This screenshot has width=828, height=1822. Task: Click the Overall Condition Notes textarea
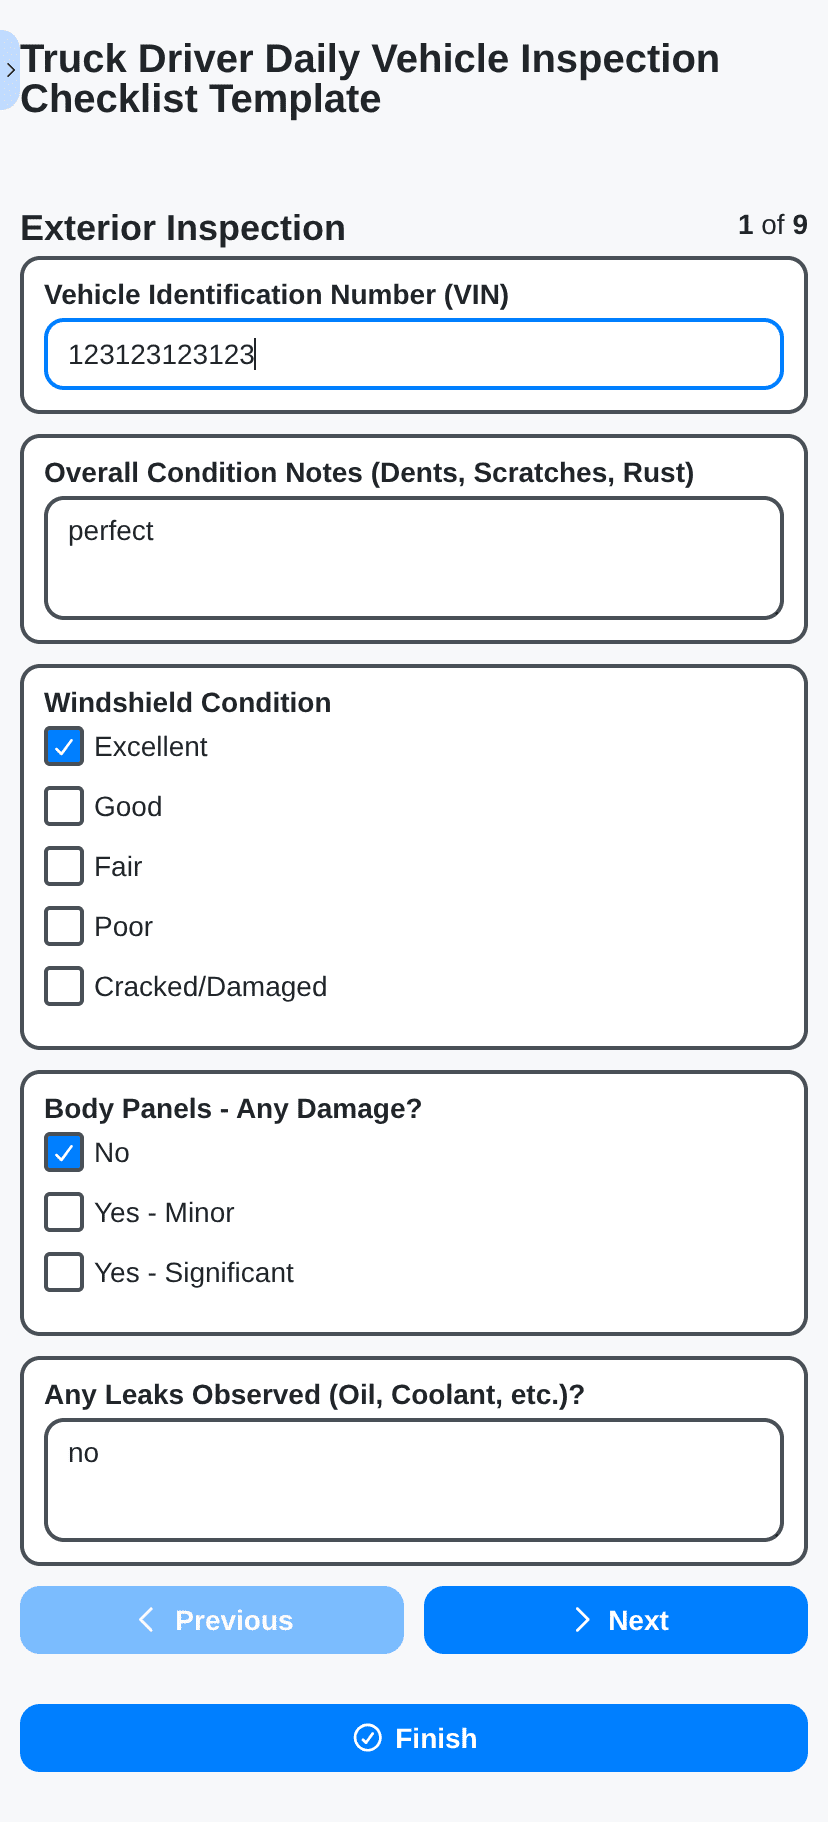(414, 558)
